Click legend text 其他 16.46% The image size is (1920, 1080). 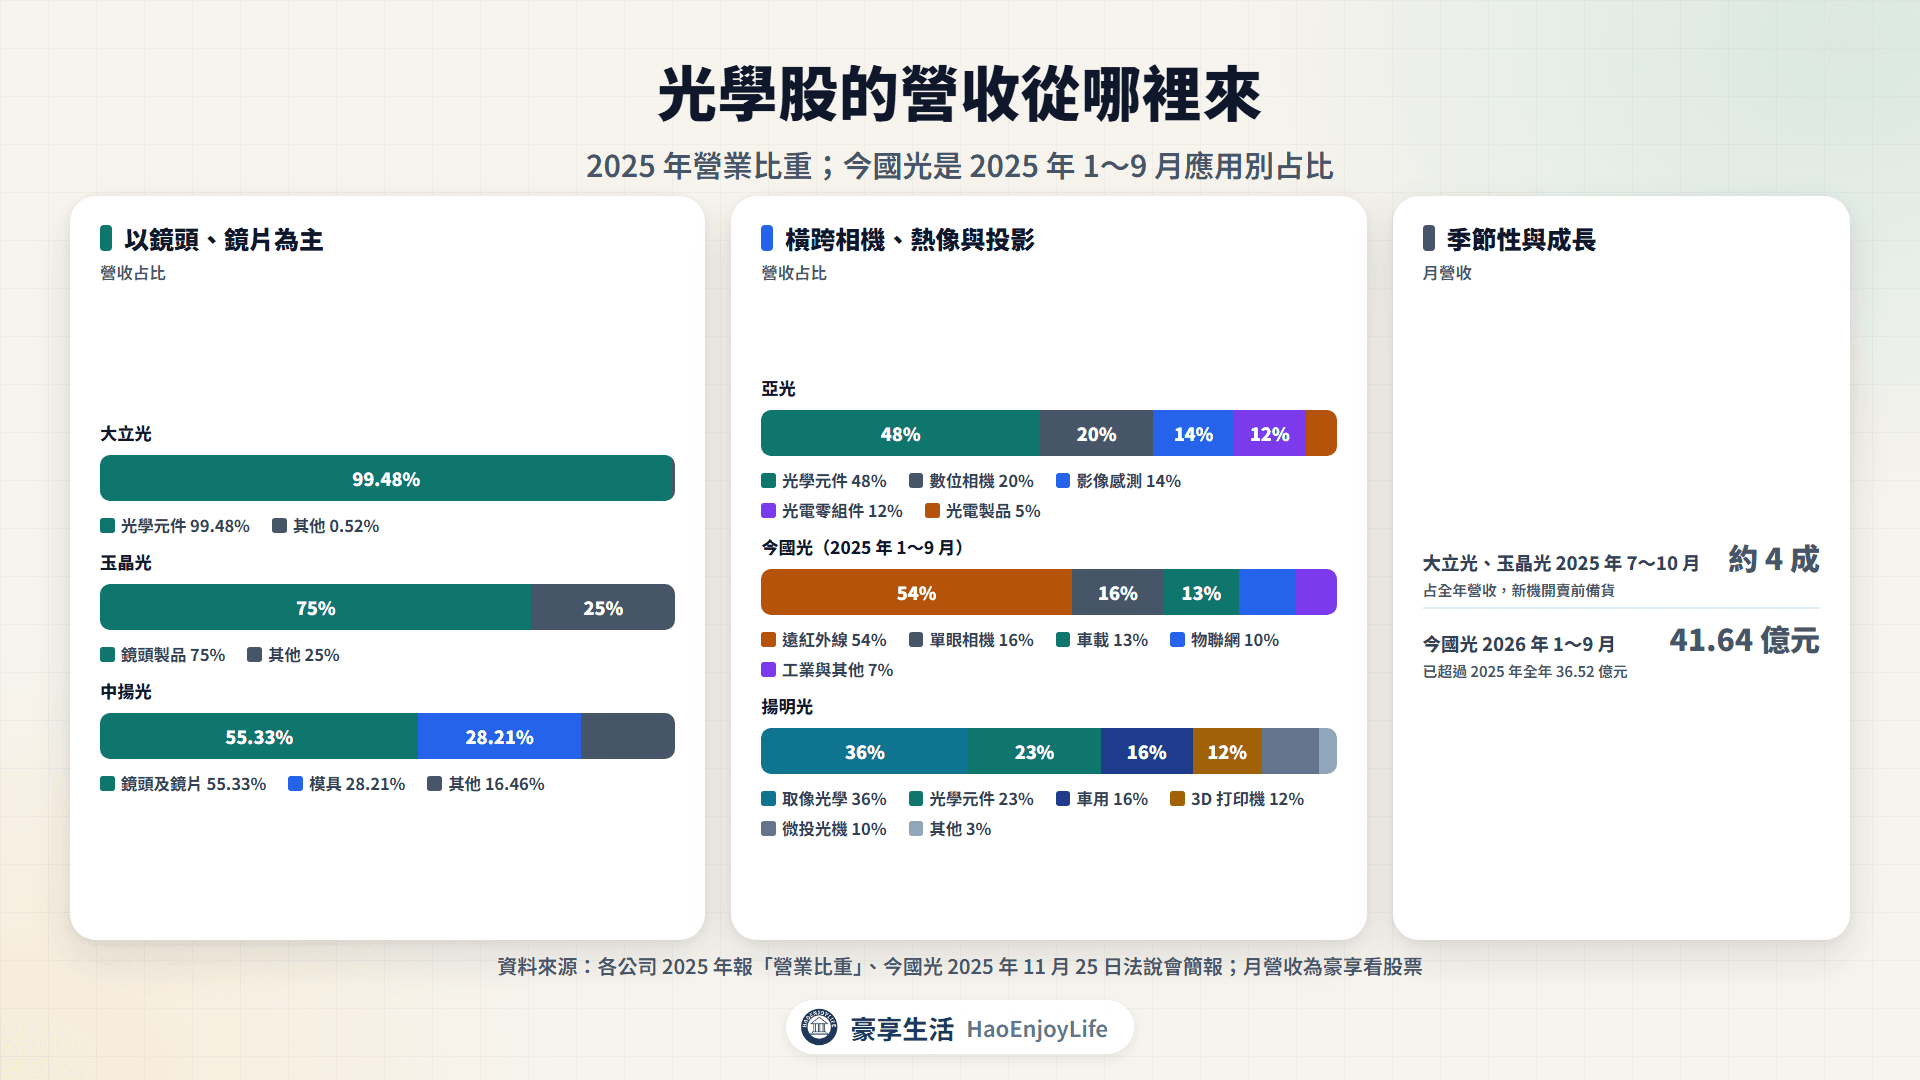pyautogui.click(x=496, y=784)
